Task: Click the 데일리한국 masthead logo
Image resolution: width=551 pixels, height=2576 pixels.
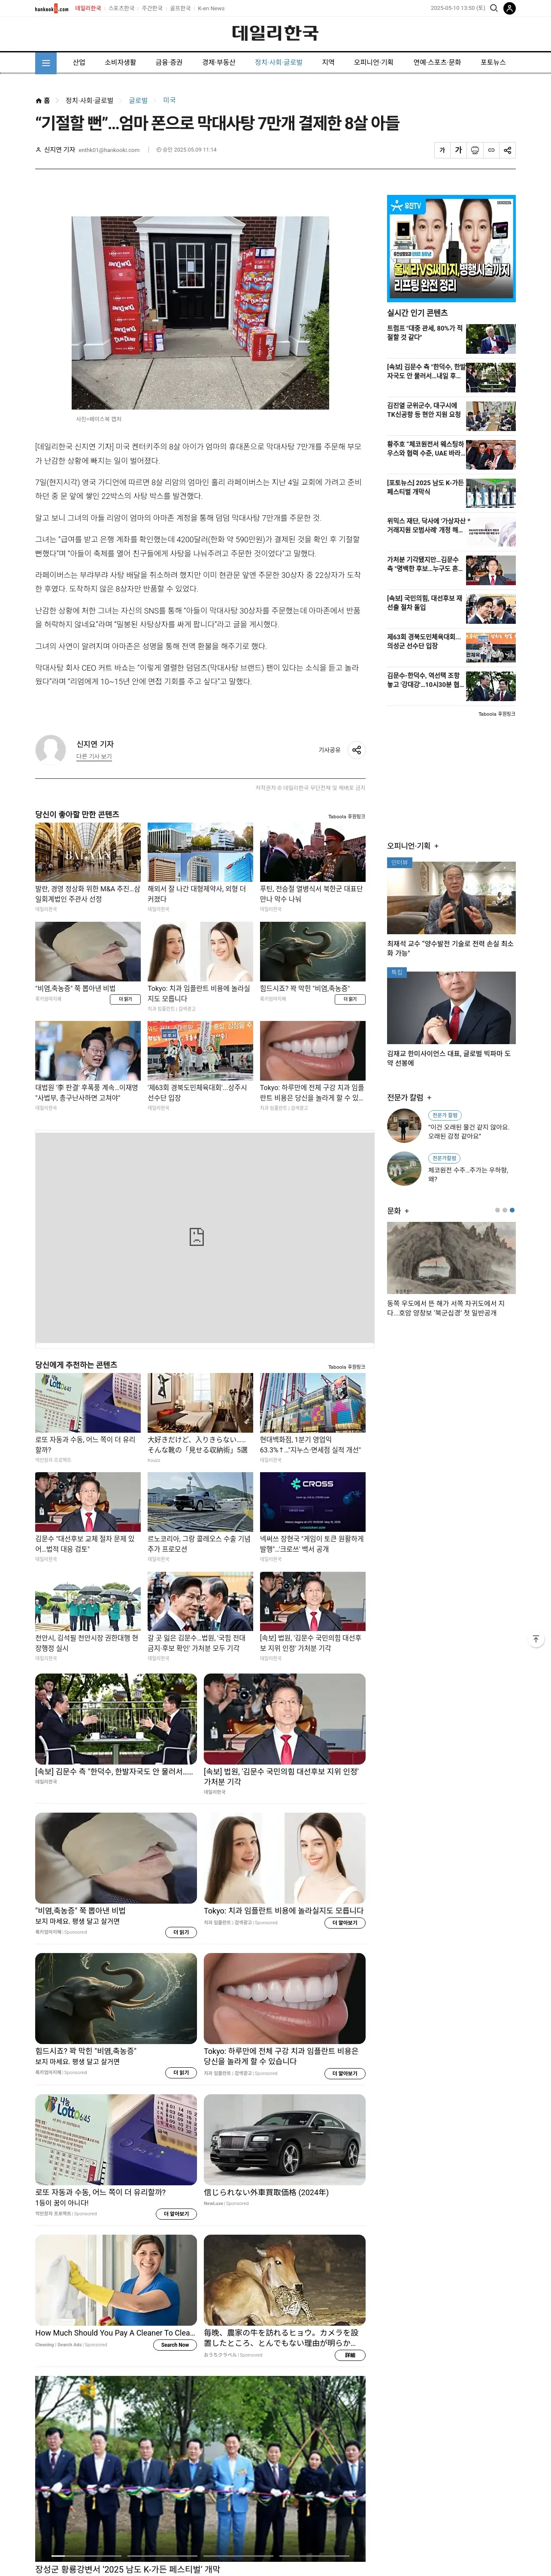Action: click(275, 33)
